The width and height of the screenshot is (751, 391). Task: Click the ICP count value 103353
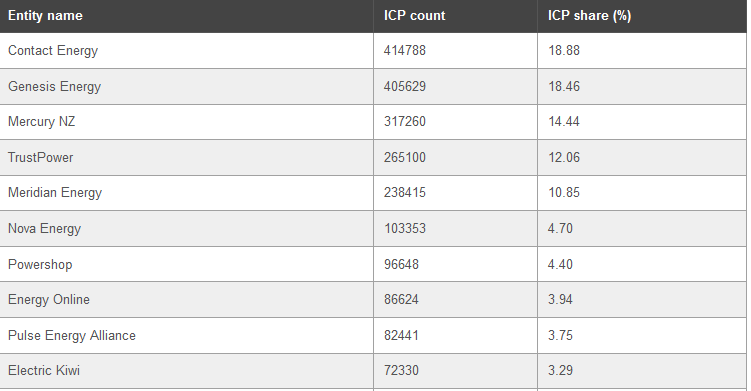click(x=404, y=229)
